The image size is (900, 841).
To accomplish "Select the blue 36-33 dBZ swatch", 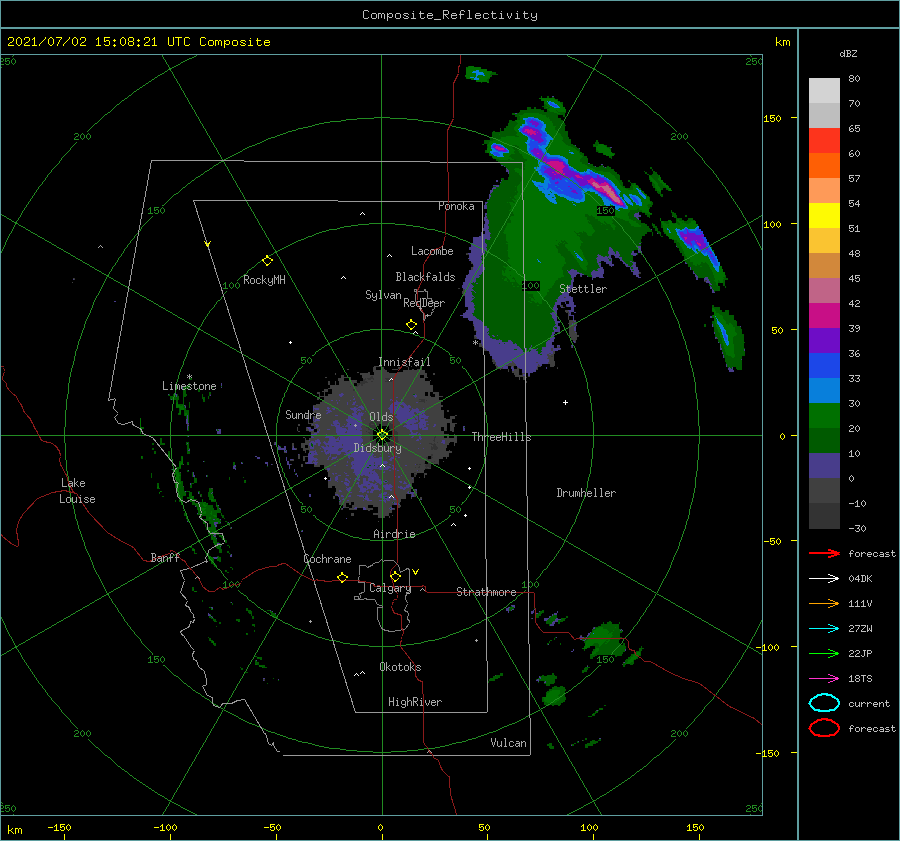I will click(x=824, y=366).
